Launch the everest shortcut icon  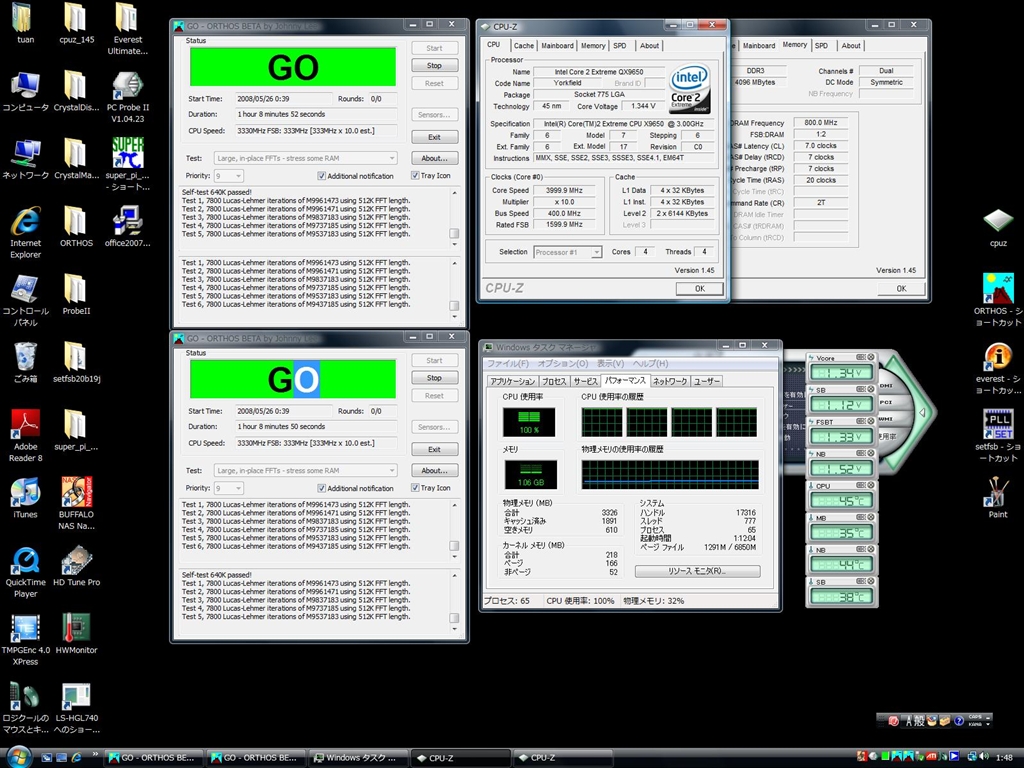997,357
